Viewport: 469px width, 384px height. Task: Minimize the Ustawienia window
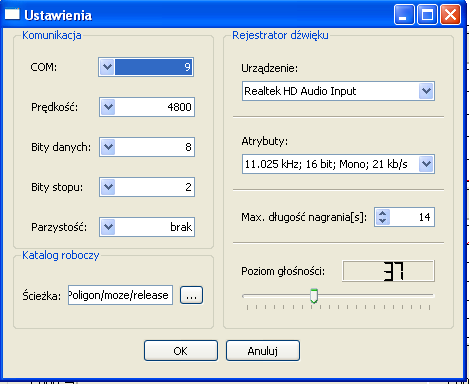tap(404, 15)
